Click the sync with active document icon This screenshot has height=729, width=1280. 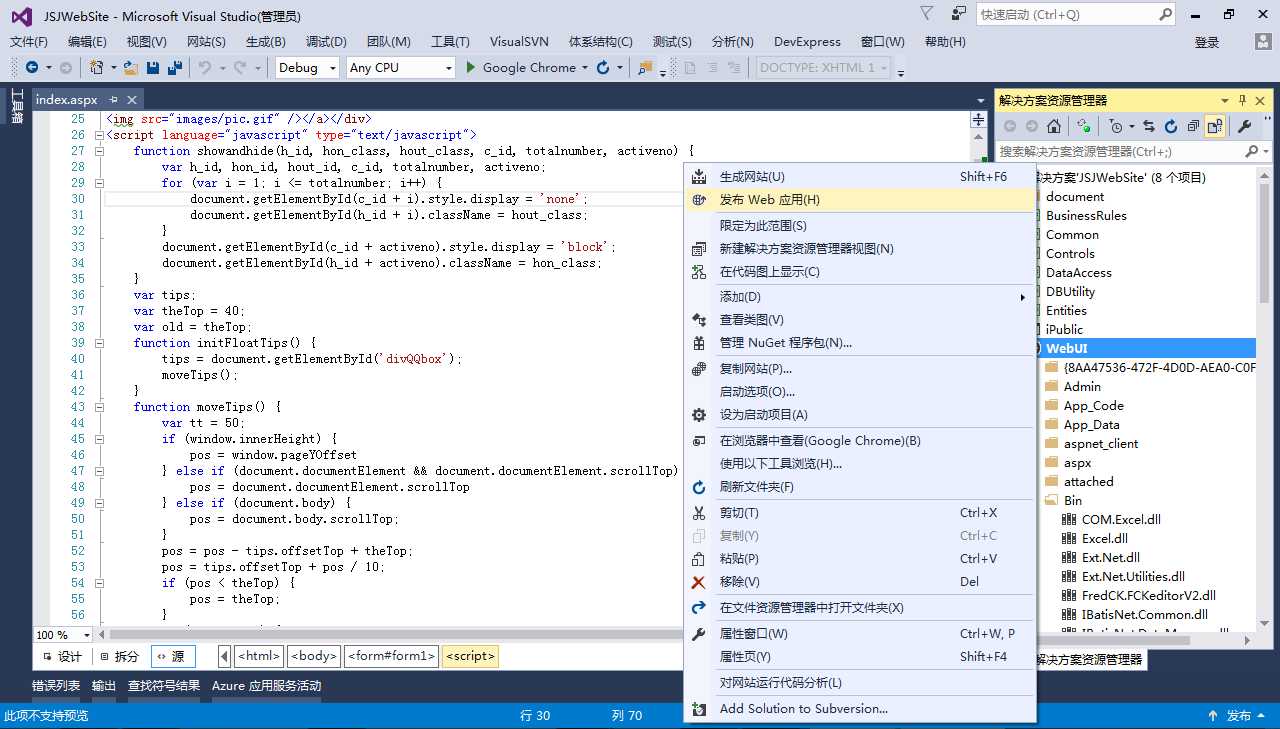1148,126
